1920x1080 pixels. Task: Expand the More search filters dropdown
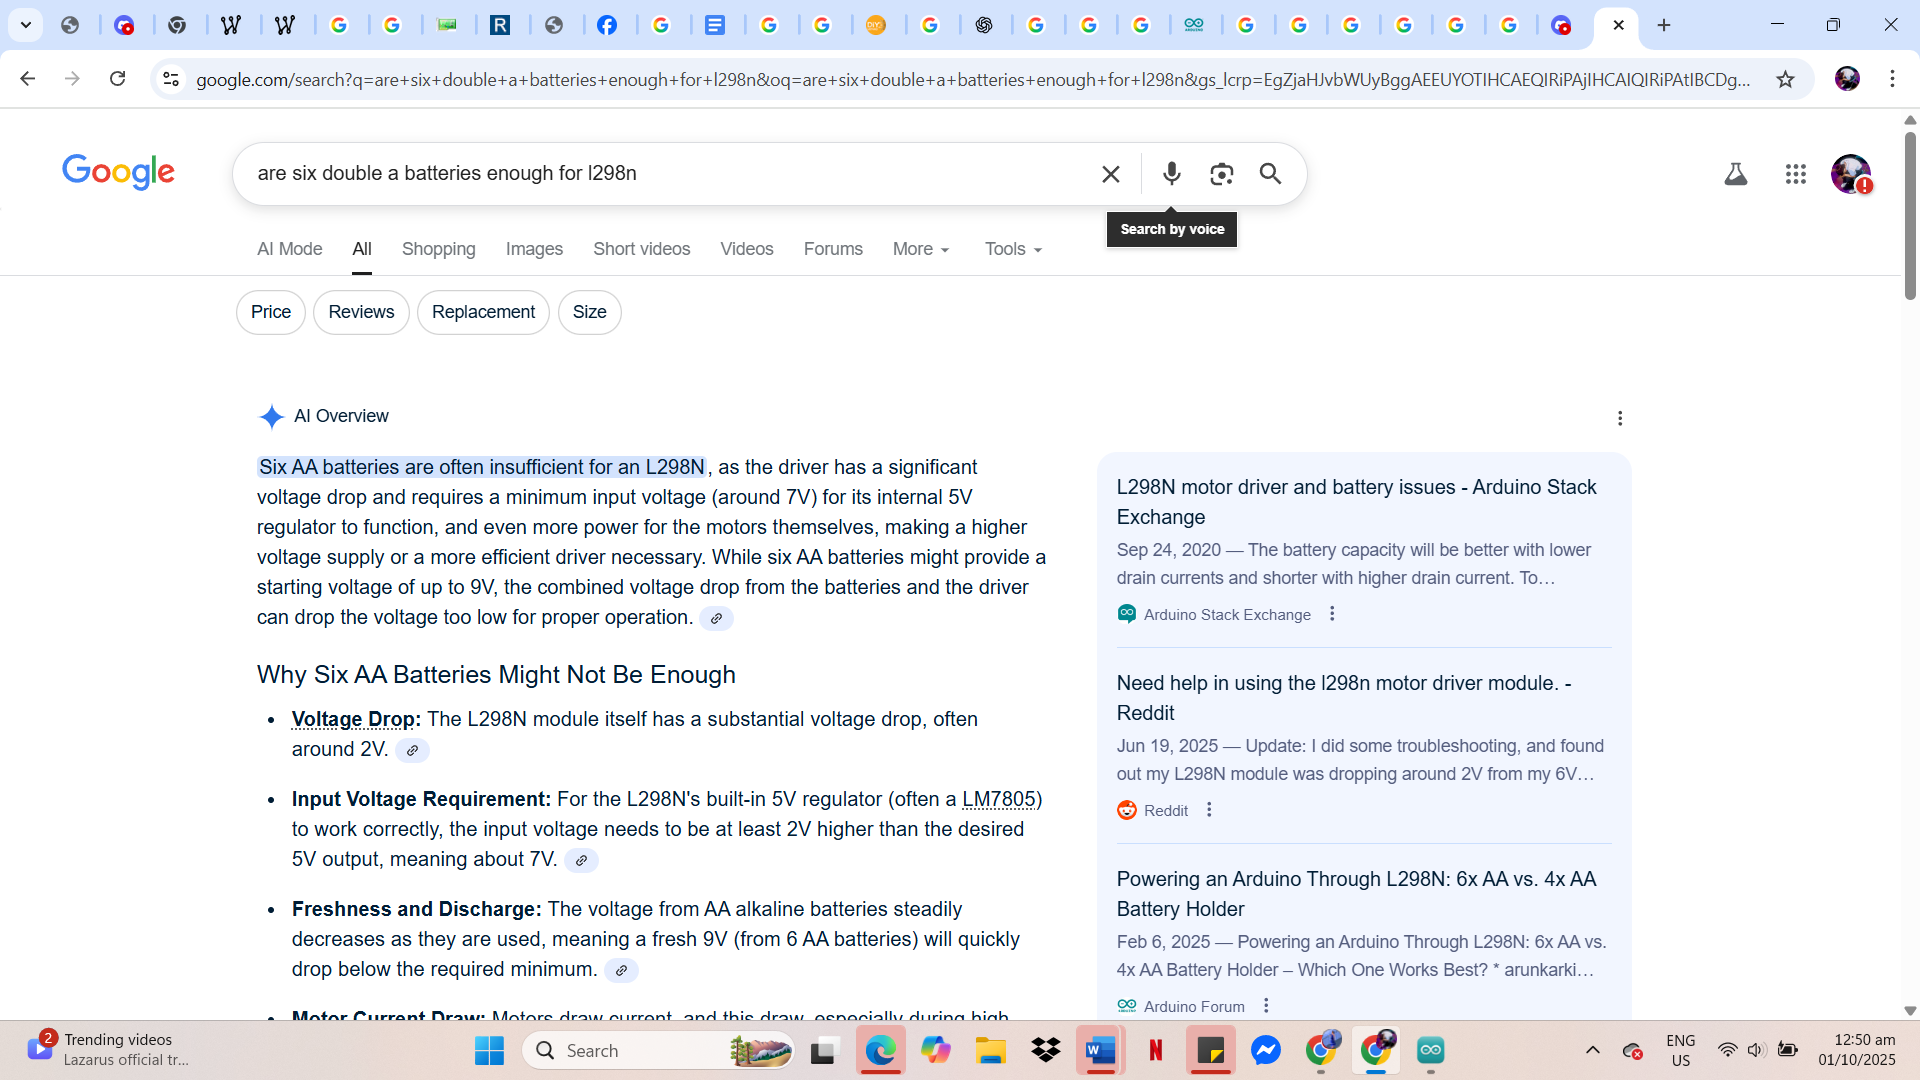(921, 249)
